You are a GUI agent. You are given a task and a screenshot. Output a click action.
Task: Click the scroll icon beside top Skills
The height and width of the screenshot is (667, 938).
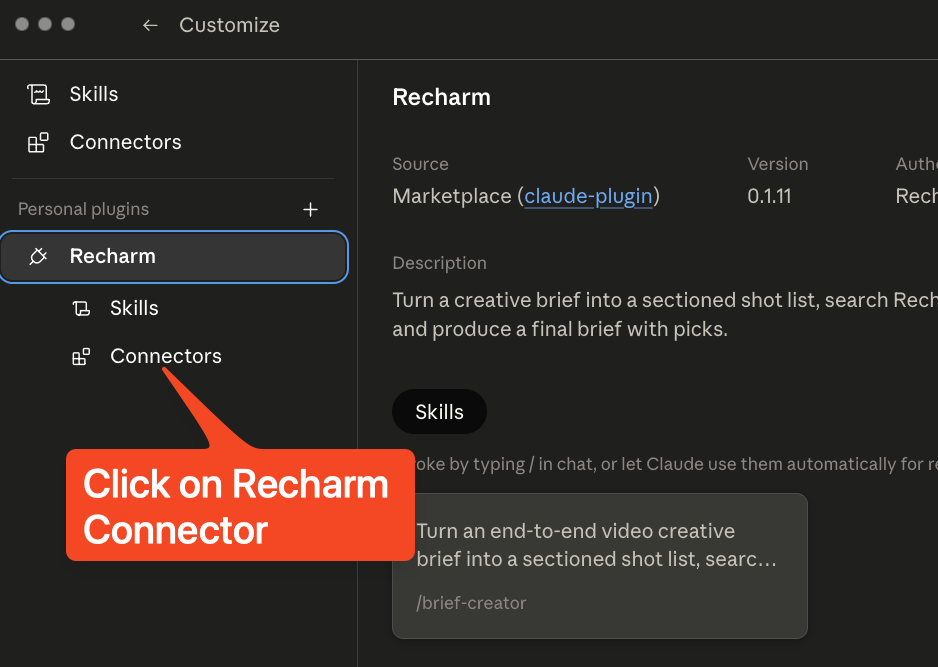click(38, 95)
